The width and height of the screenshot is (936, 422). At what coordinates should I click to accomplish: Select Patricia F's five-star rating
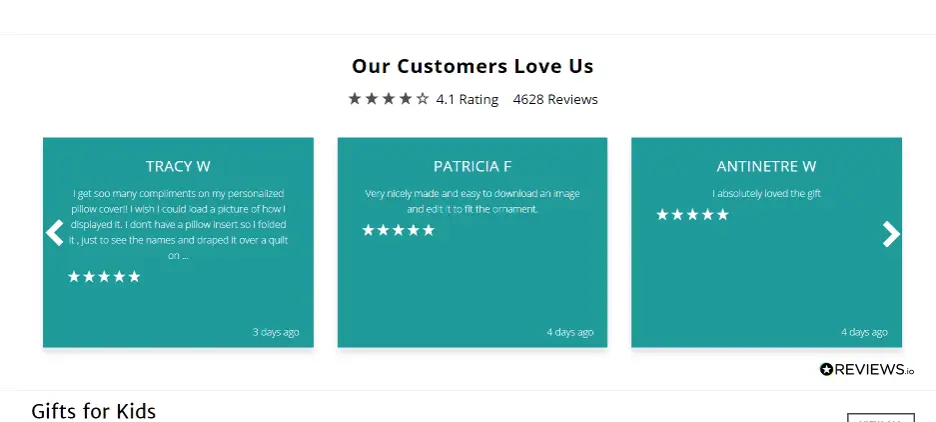click(x=398, y=230)
